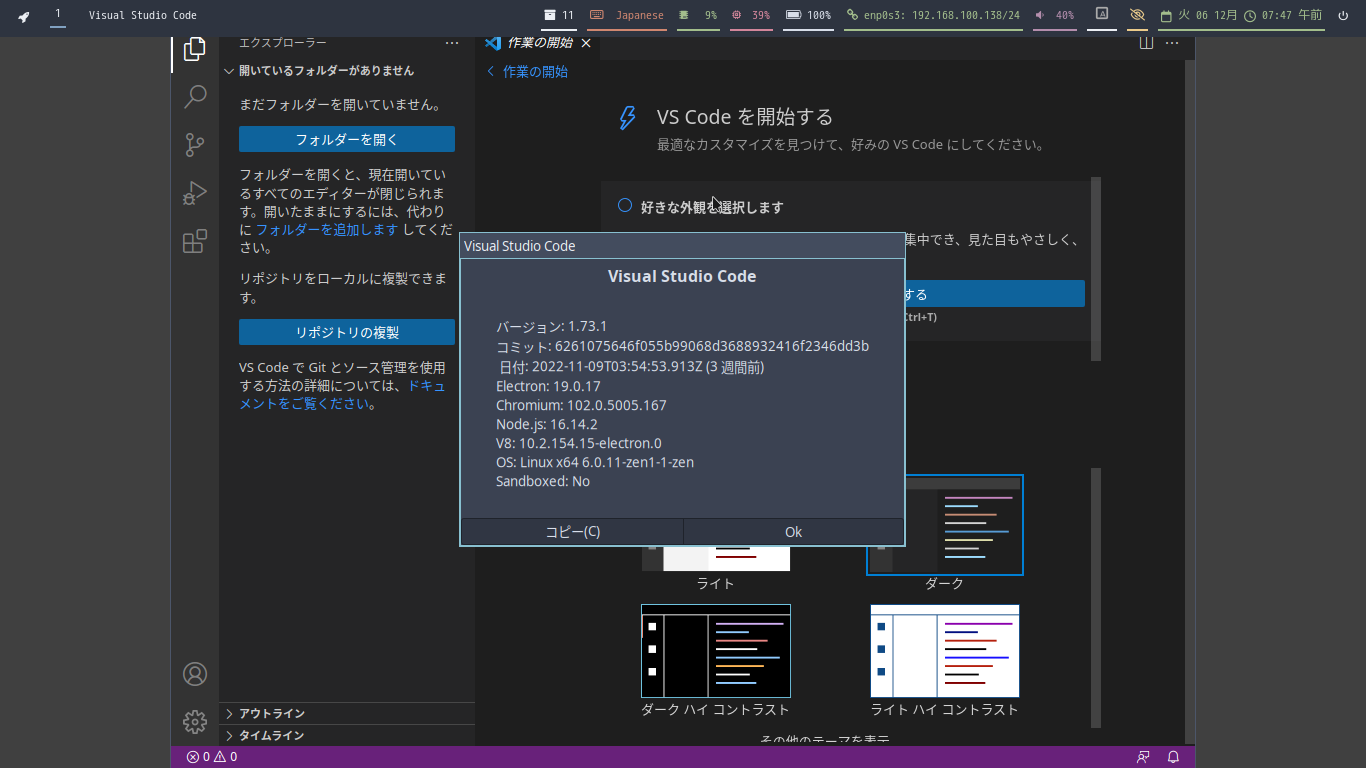Open the Explorer view in activity bar
Viewport: 1366px width, 768px height.
click(x=195, y=49)
